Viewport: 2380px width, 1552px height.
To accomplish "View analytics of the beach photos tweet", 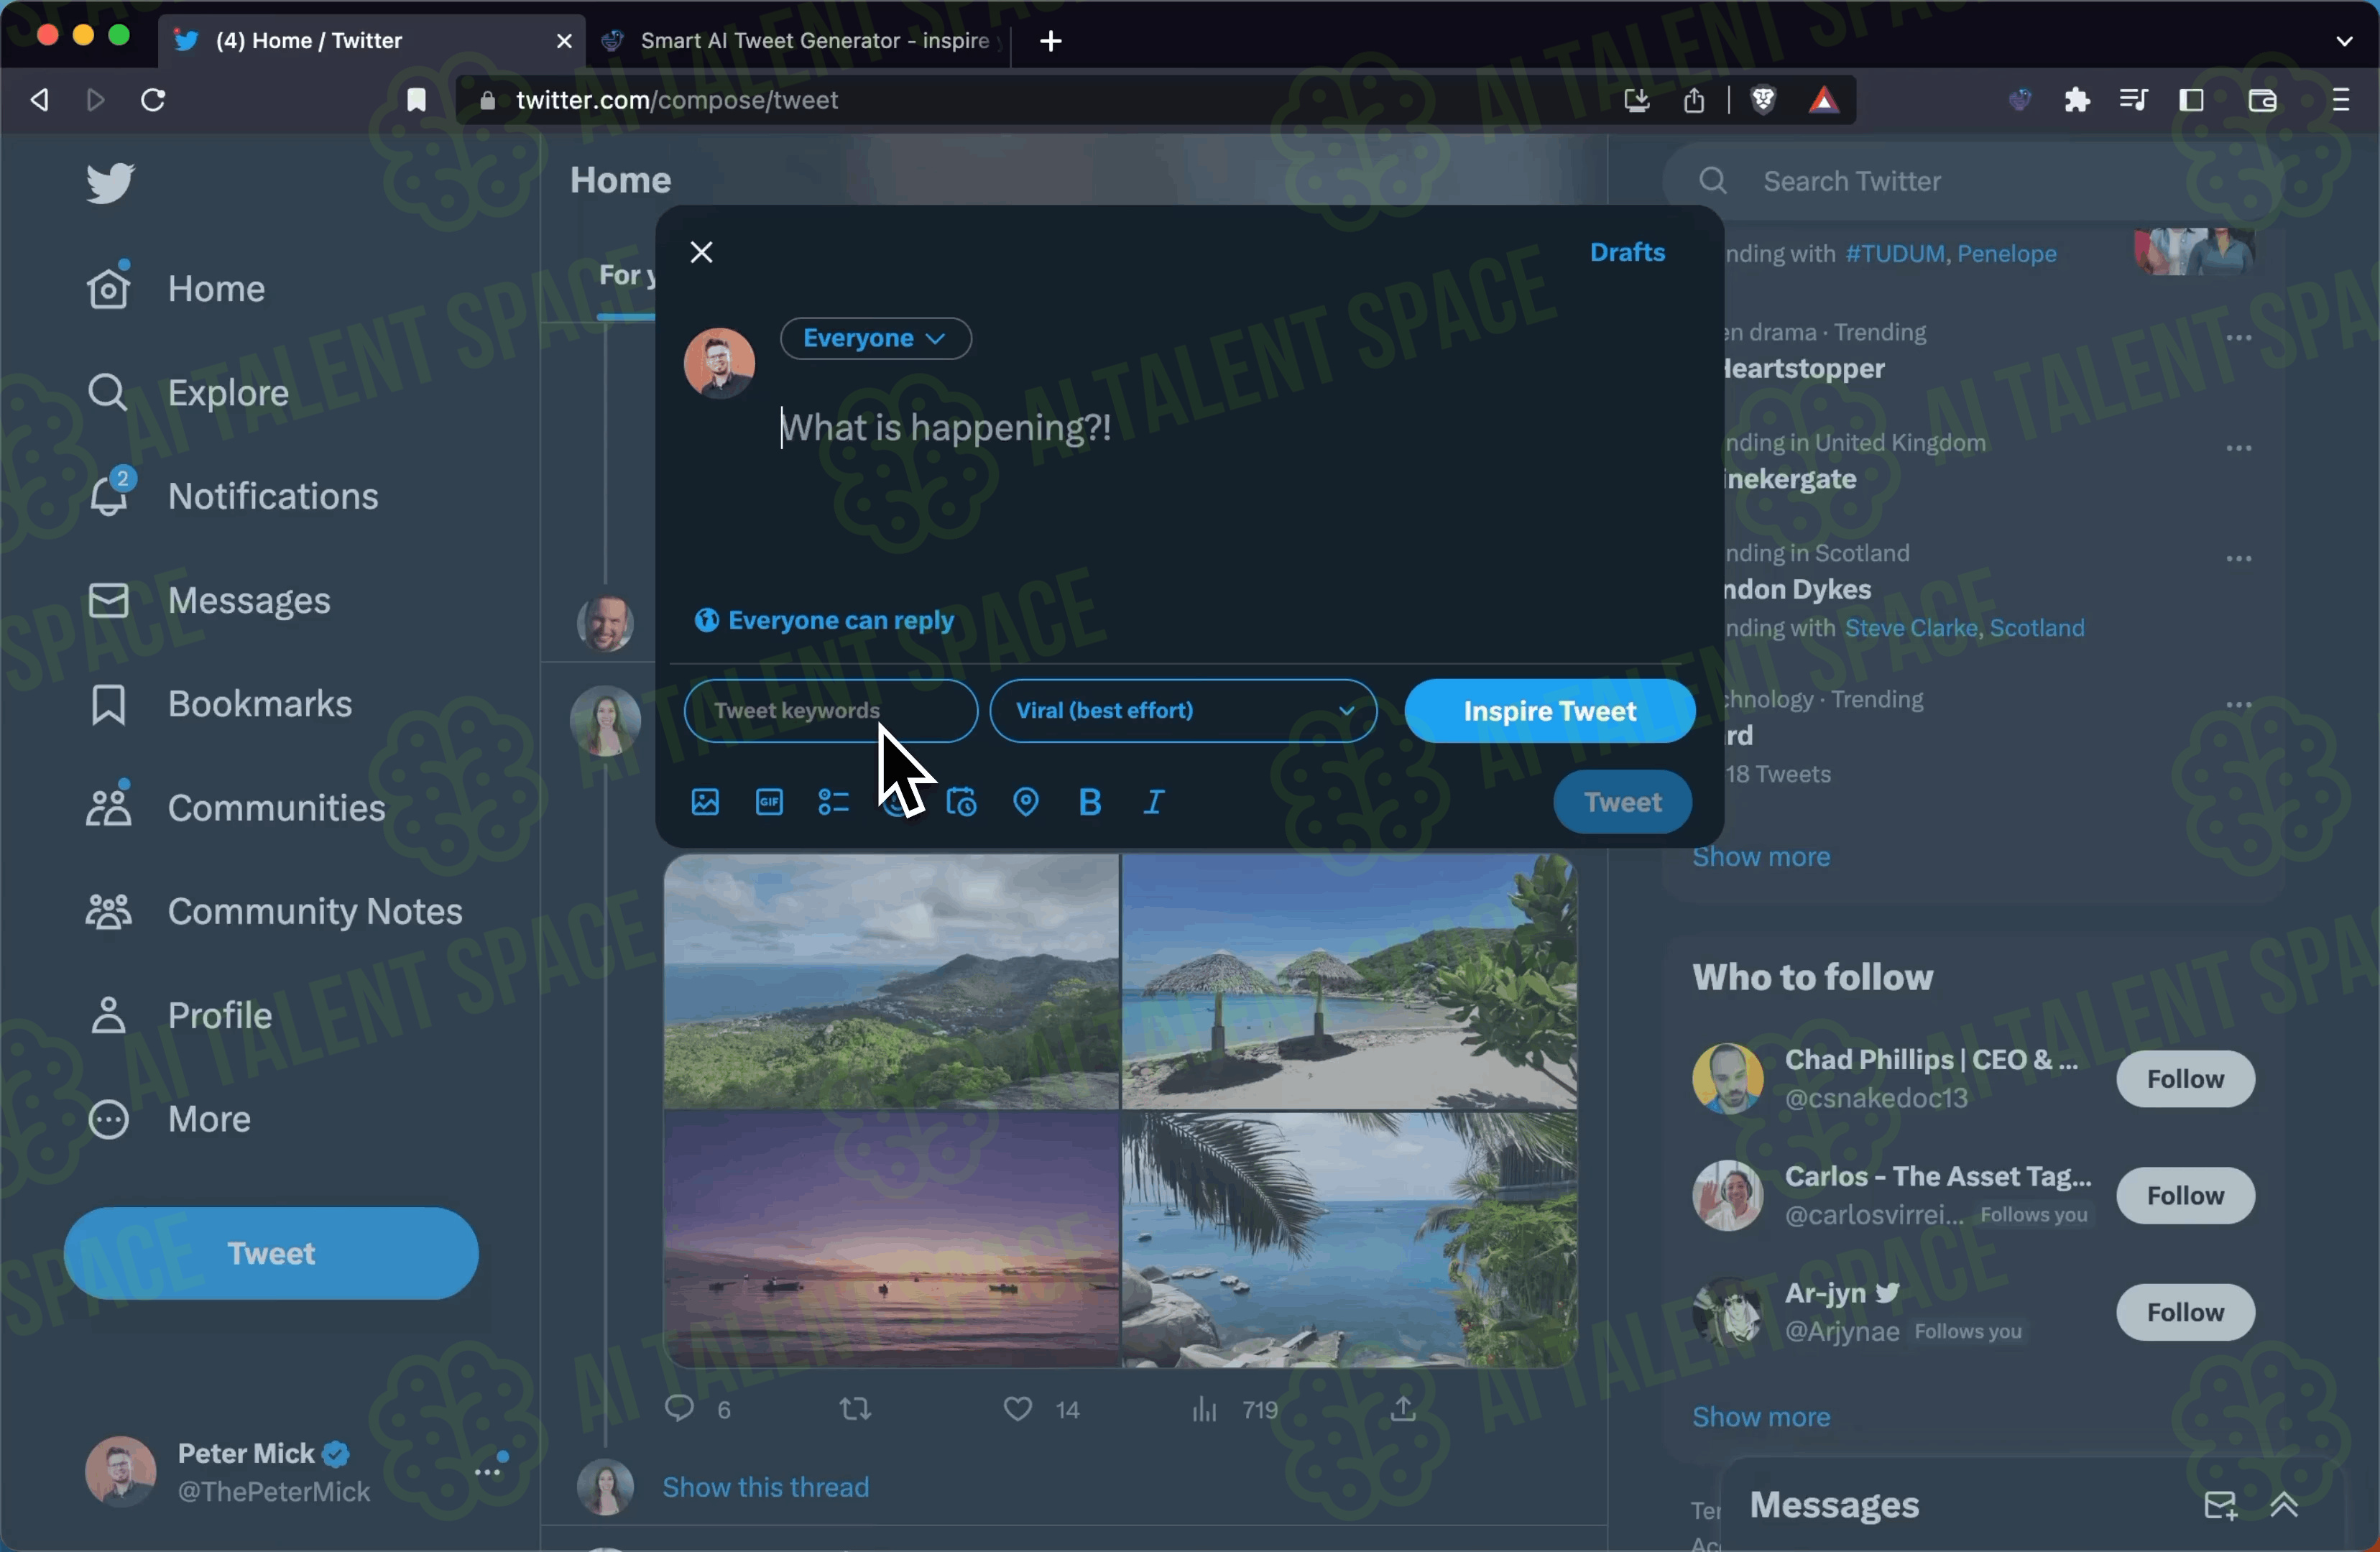I will [x=1205, y=1409].
